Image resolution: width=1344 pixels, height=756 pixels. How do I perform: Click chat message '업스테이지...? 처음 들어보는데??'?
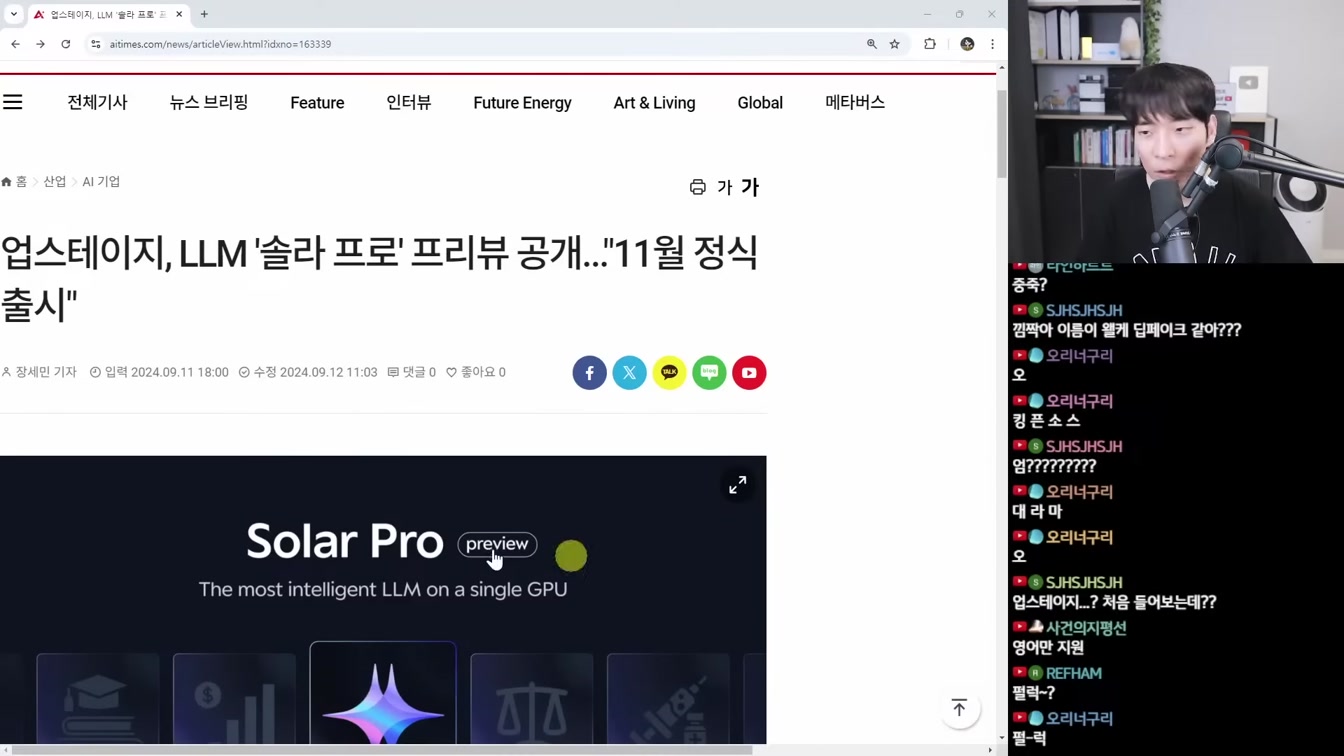[1114, 602]
